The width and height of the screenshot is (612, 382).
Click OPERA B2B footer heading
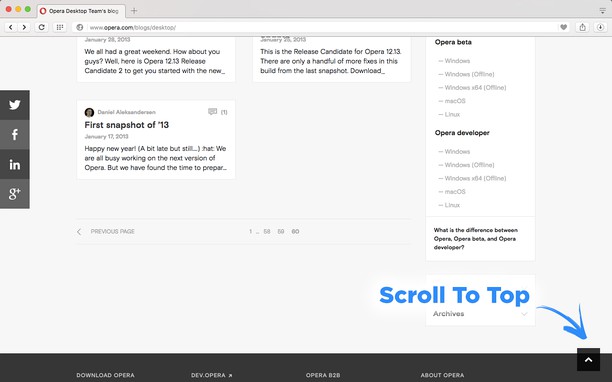[323, 375]
